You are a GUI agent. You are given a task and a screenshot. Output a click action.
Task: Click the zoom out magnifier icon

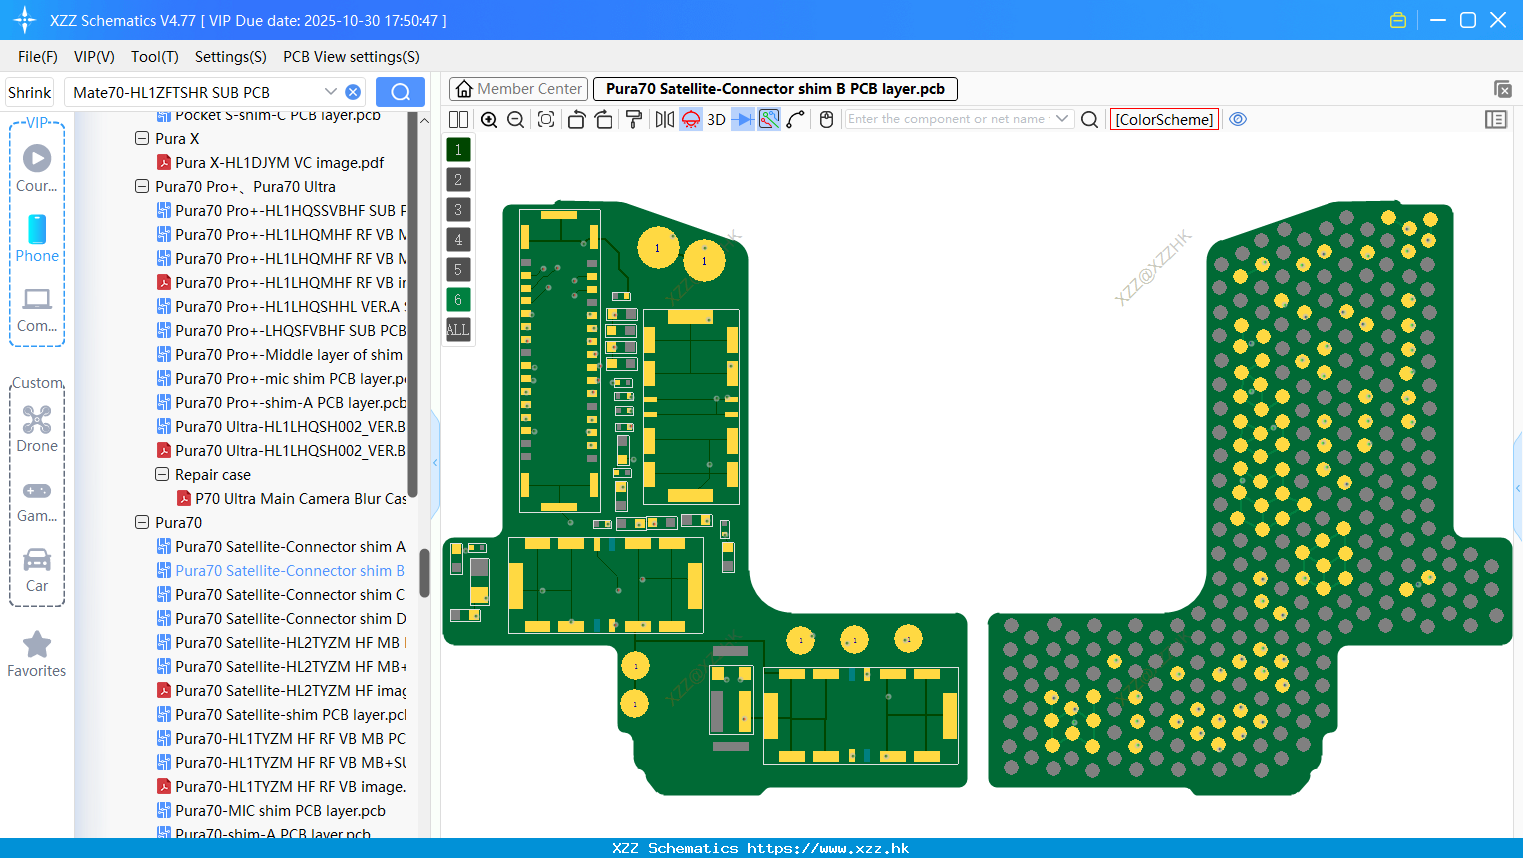[x=516, y=119]
